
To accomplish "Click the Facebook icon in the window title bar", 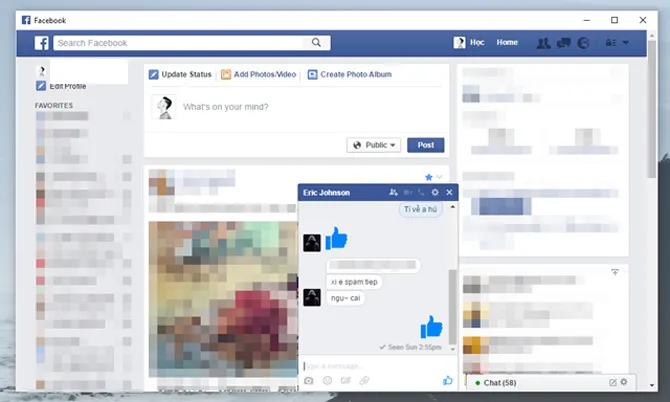I will [26, 20].
